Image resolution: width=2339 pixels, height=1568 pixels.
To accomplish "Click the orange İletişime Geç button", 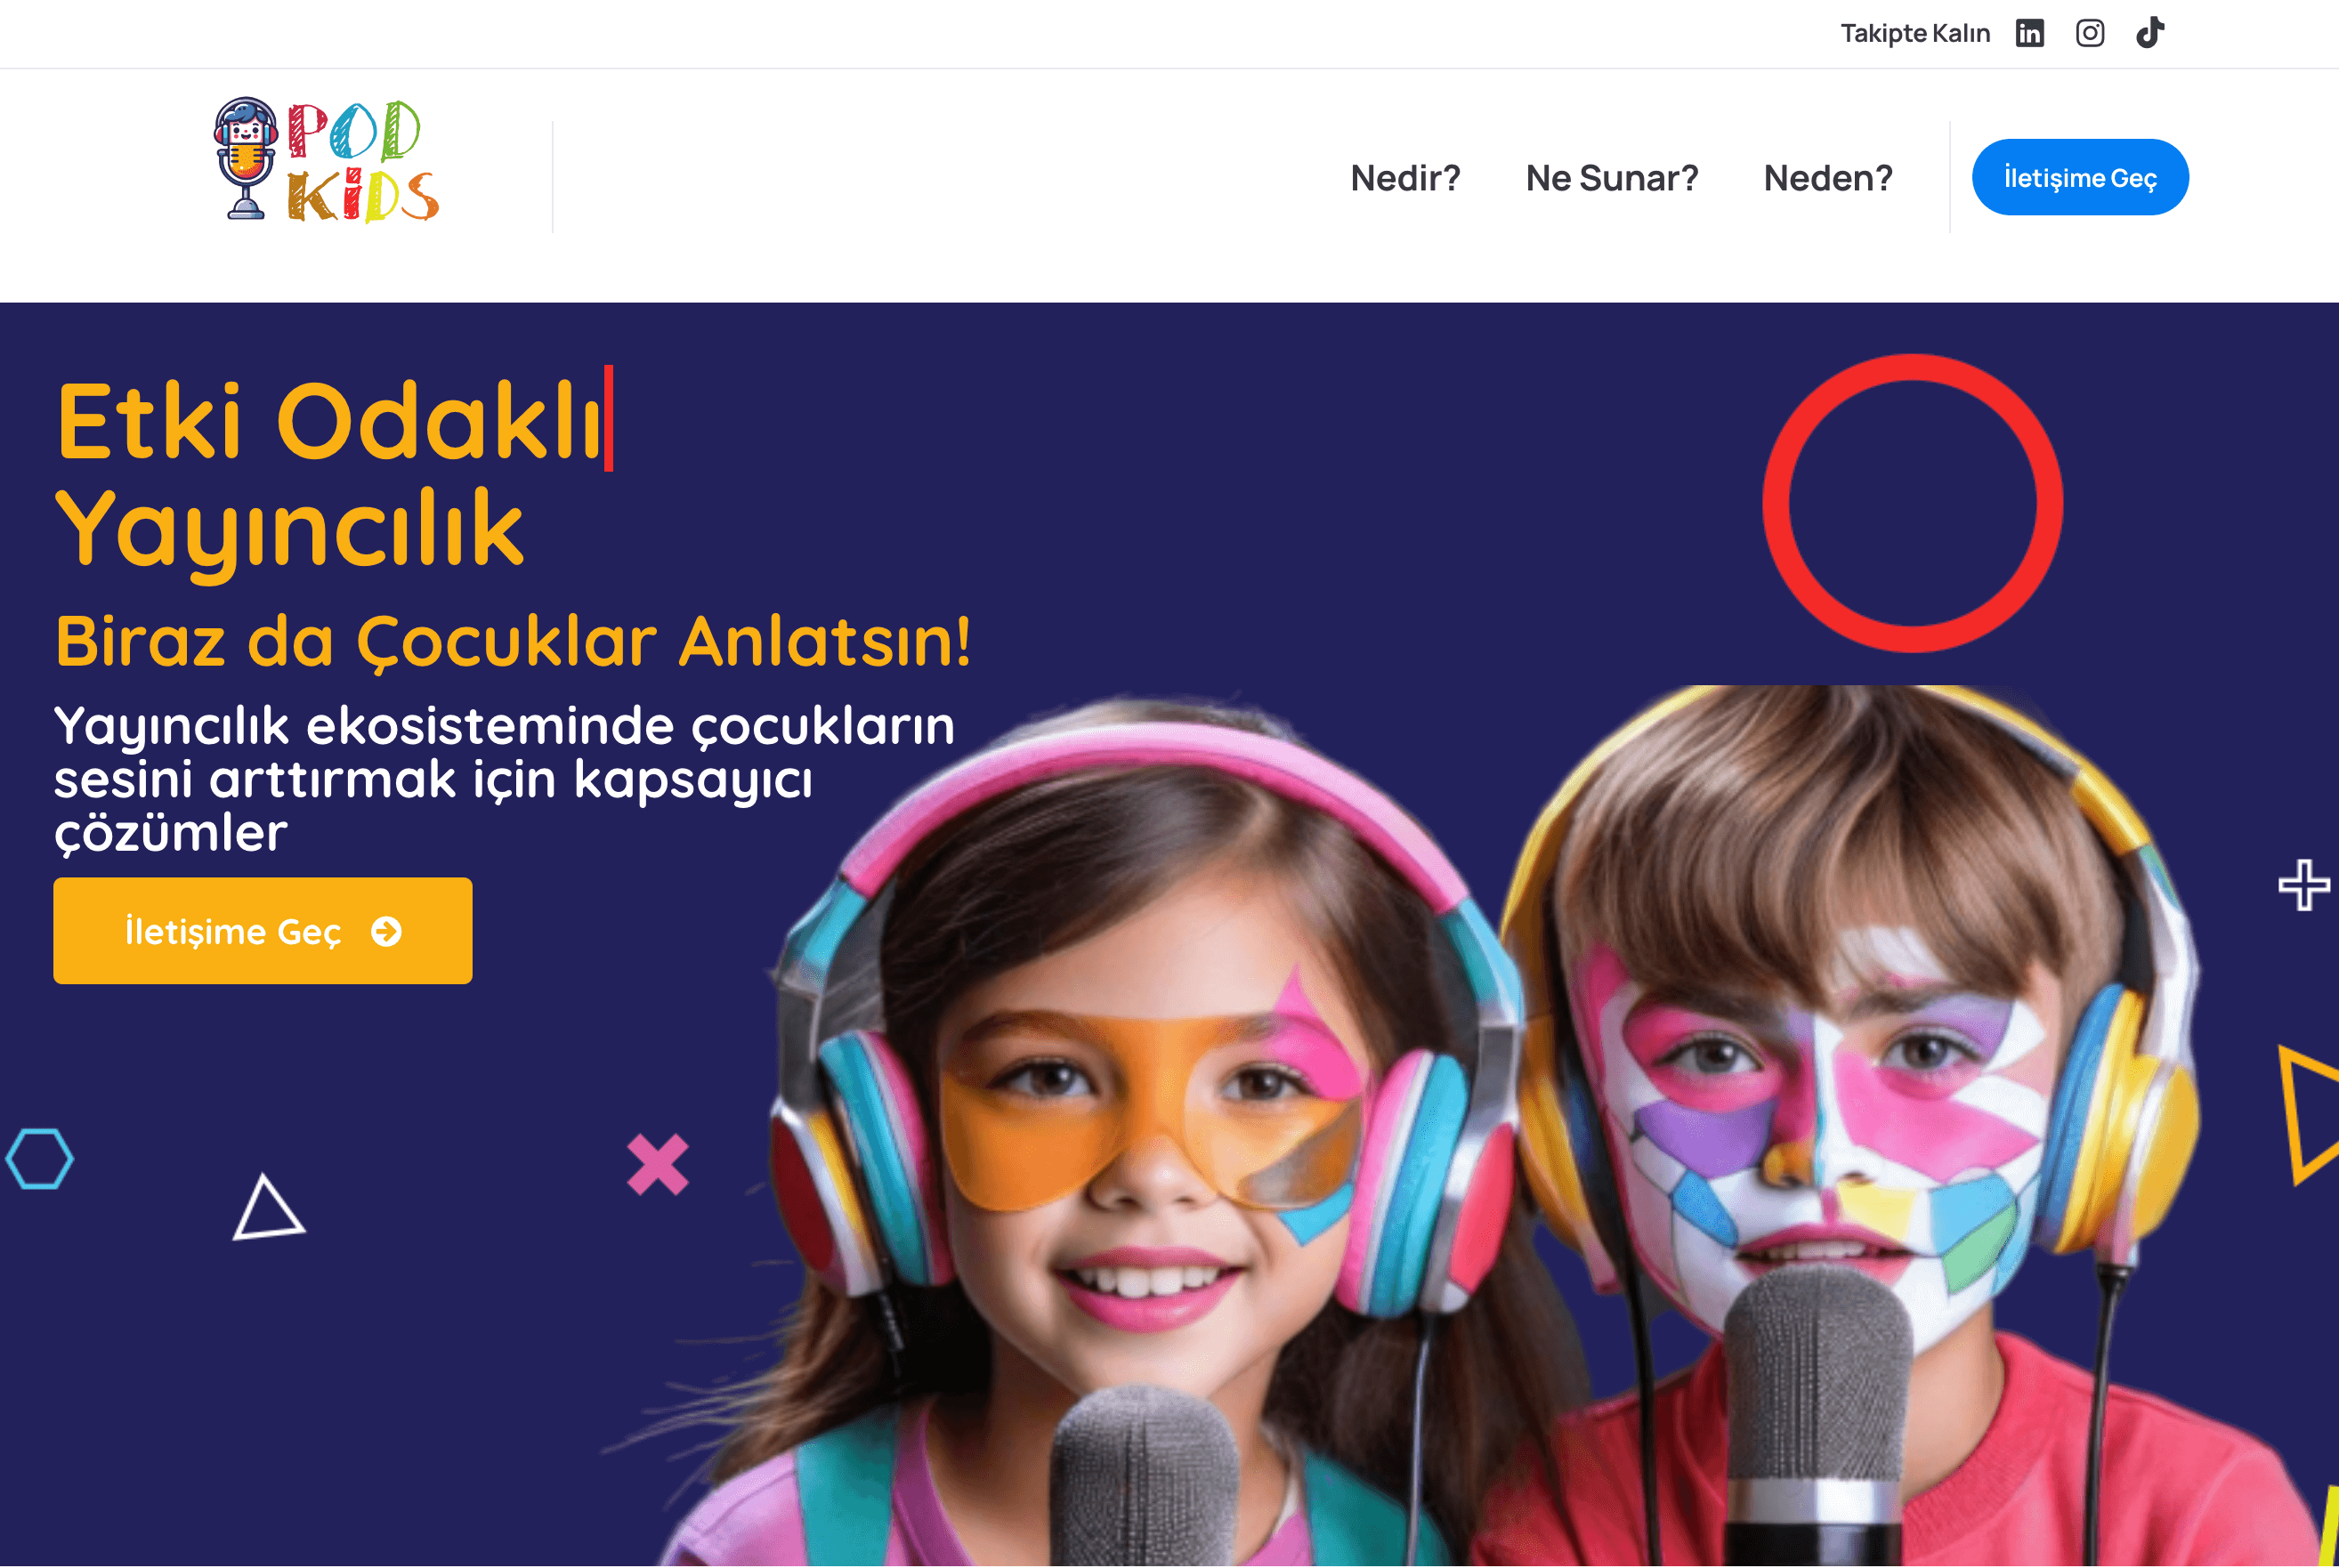I will 263,931.
